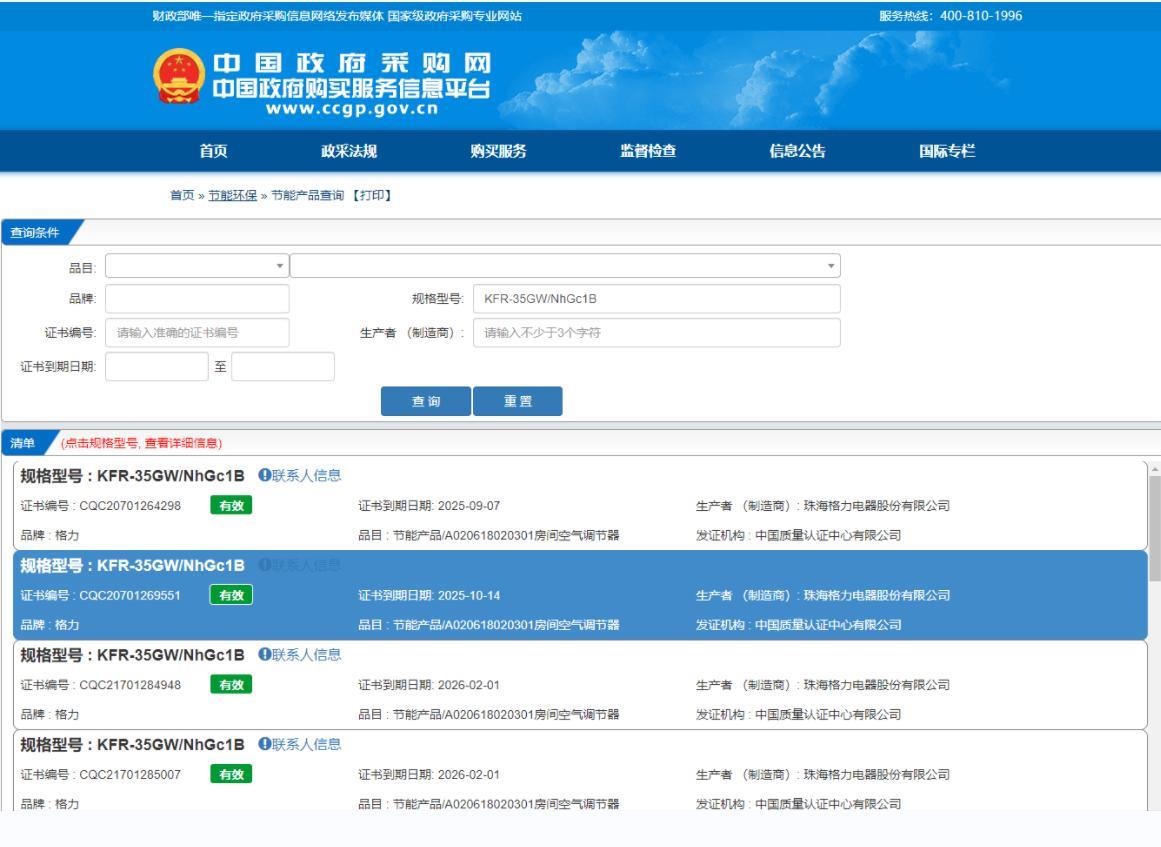Open 政采法规 navigation item
Viewport: 1161px width, 847px height.
click(x=349, y=151)
